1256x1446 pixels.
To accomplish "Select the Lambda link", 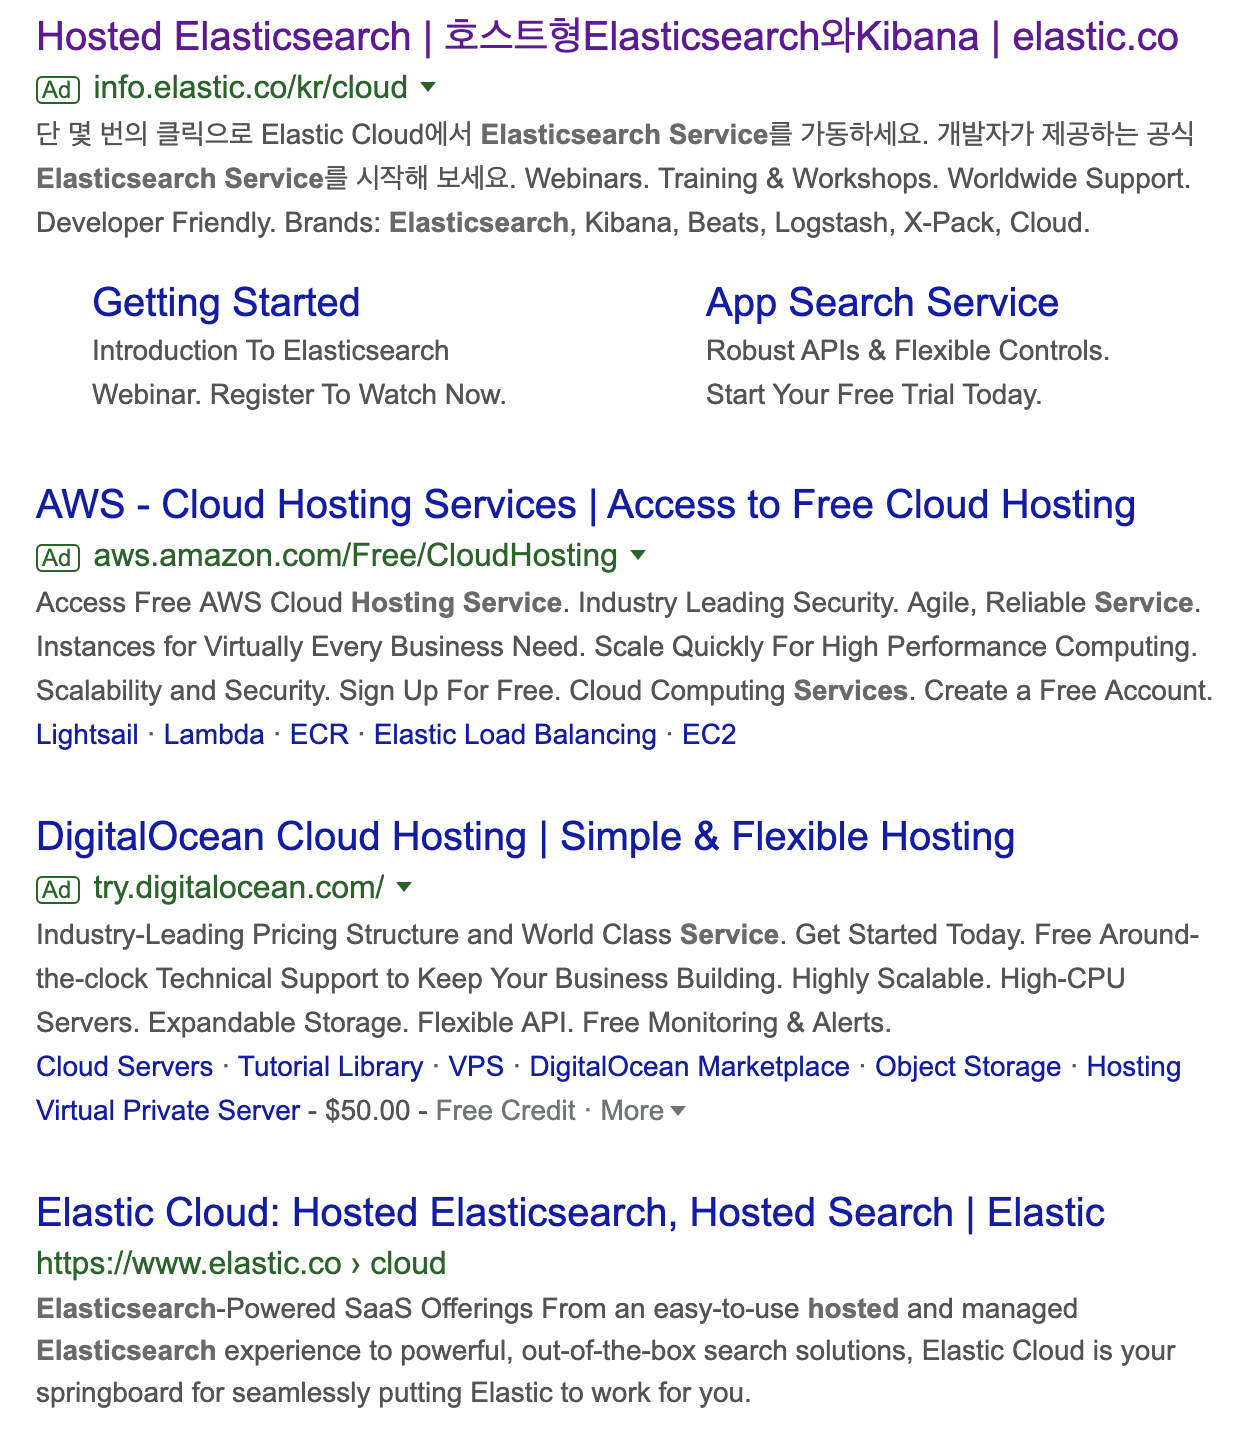I will pos(215,735).
